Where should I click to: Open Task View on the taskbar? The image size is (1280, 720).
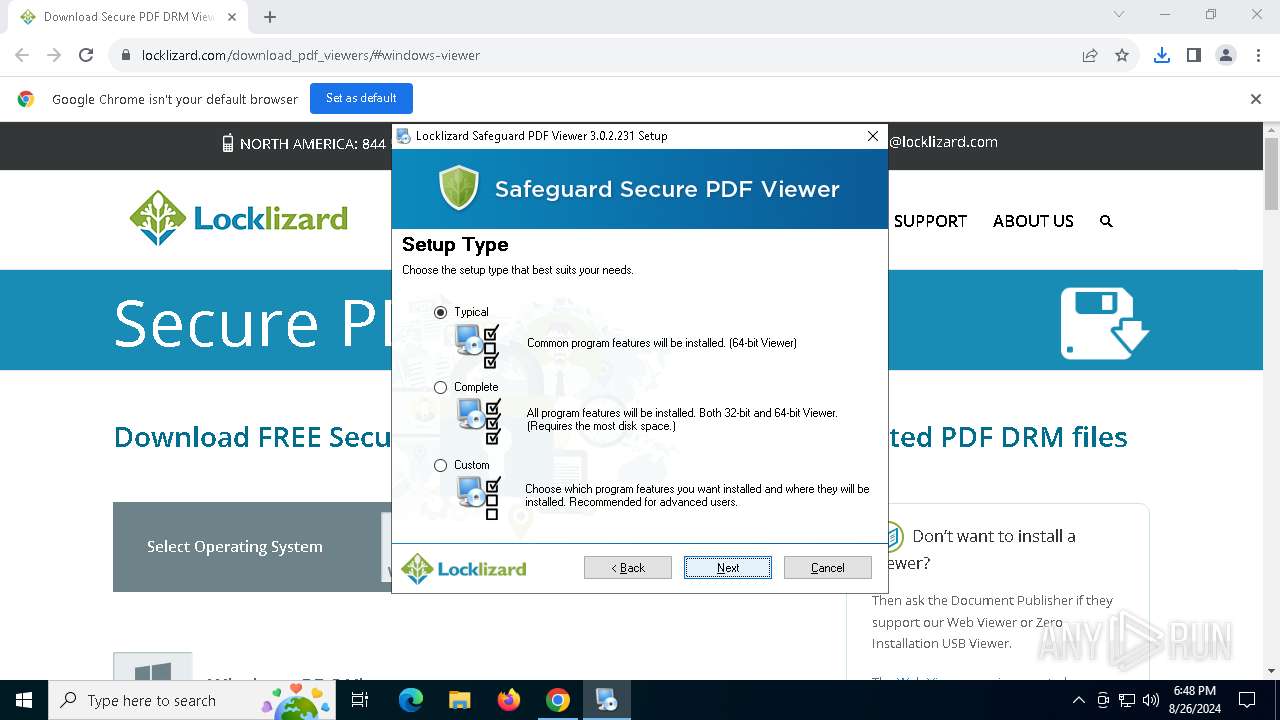click(360, 700)
